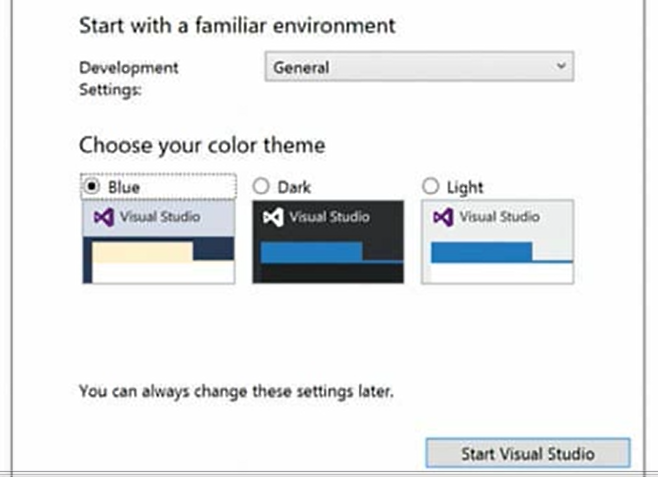658x477 pixels.
Task: Click the Dark theme preview thumbnail
Action: pyautogui.click(x=328, y=242)
